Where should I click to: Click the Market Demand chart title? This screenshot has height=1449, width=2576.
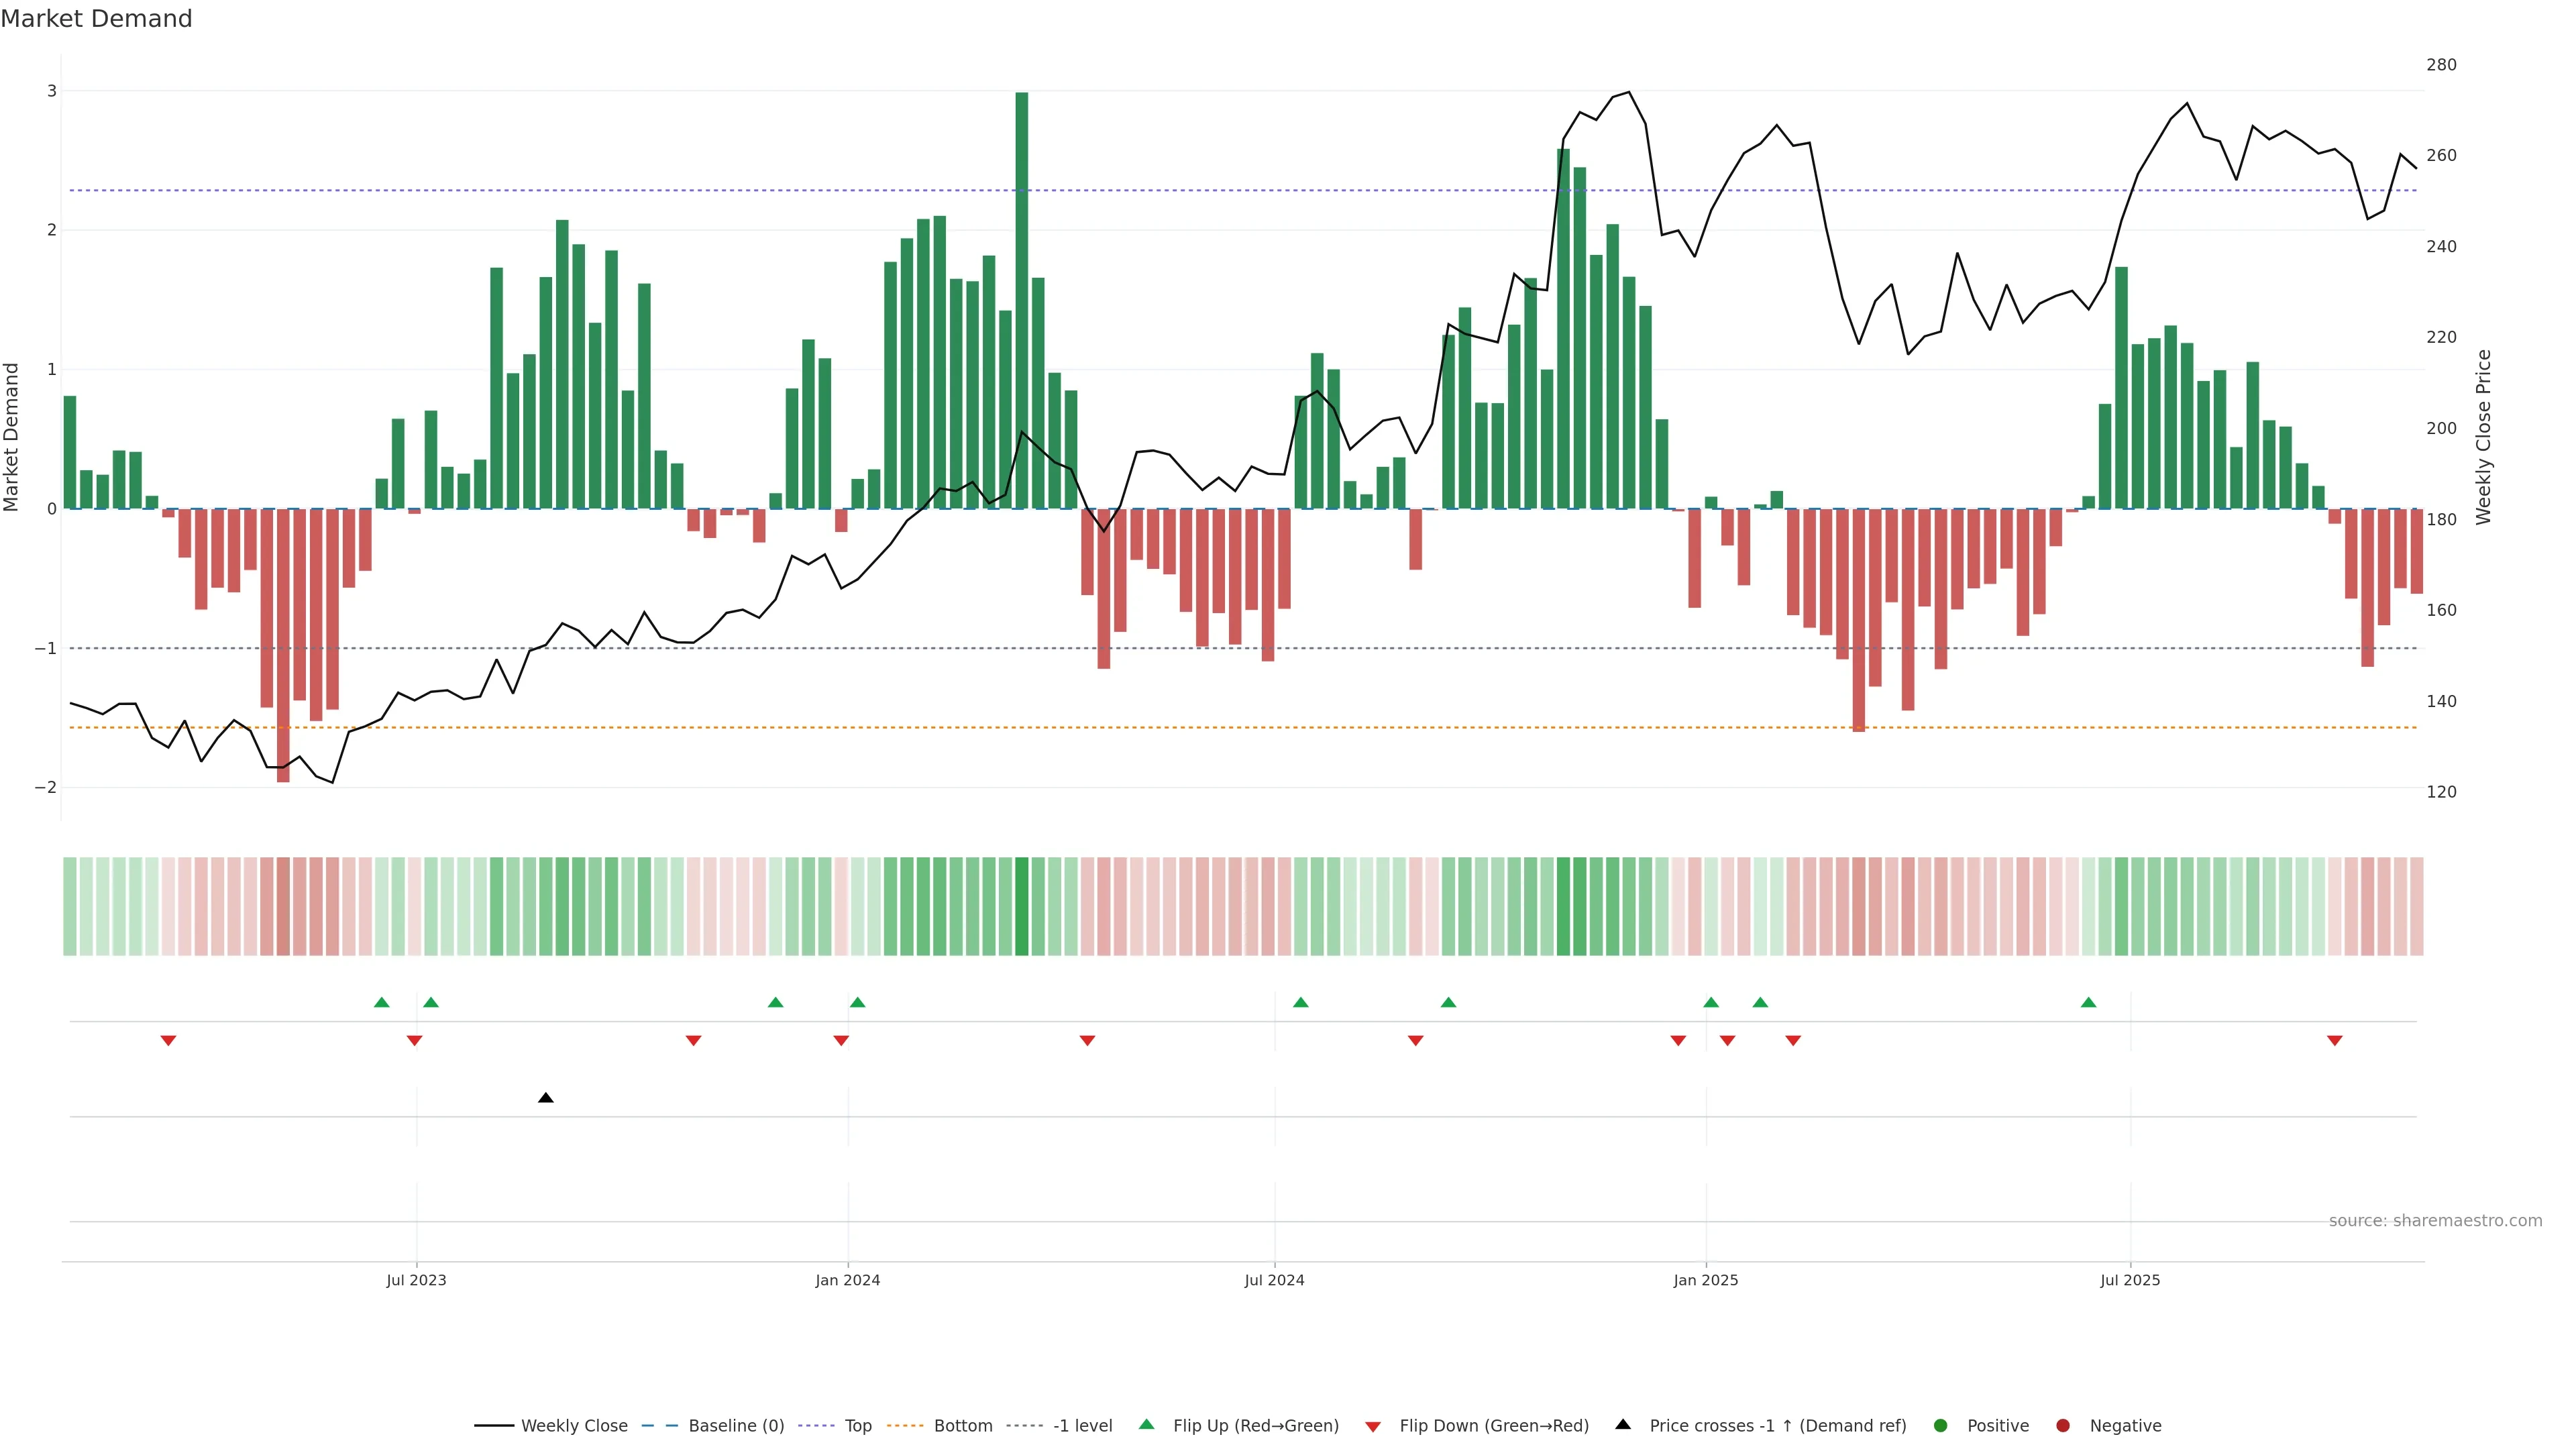pyautogui.click(x=96, y=19)
